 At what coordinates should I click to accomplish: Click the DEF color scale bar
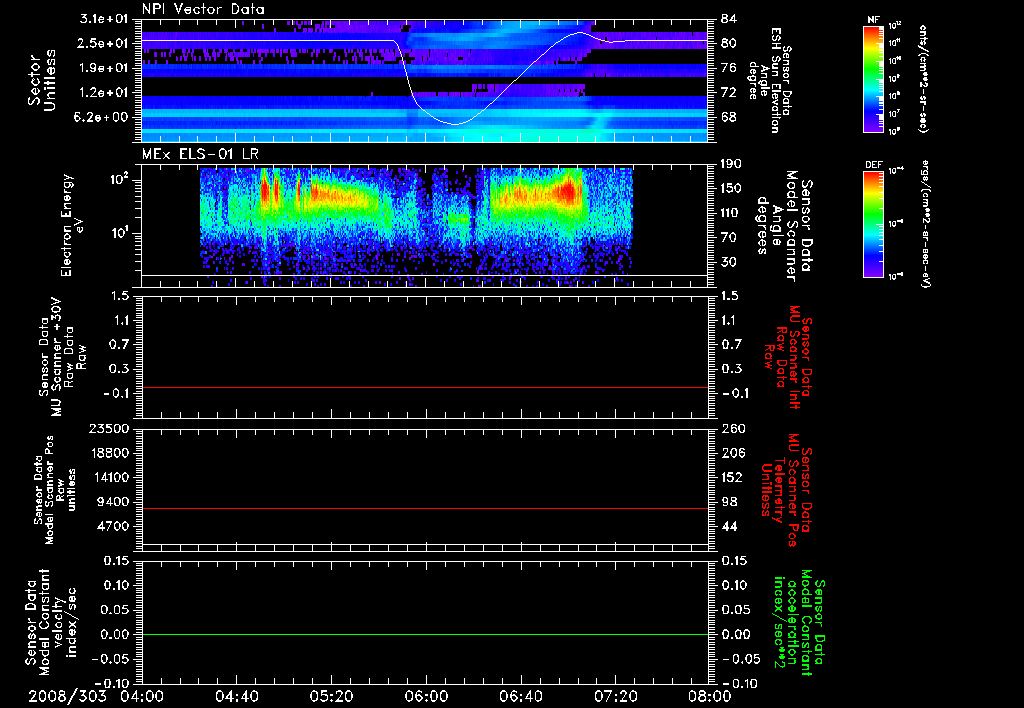click(874, 224)
